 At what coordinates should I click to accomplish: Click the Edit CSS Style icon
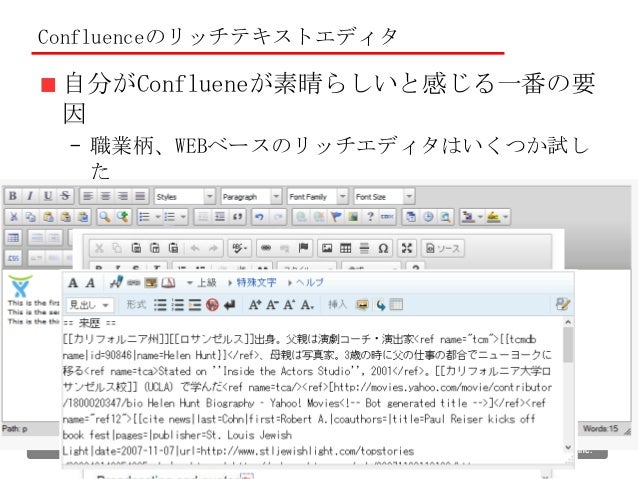[x=13, y=258]
